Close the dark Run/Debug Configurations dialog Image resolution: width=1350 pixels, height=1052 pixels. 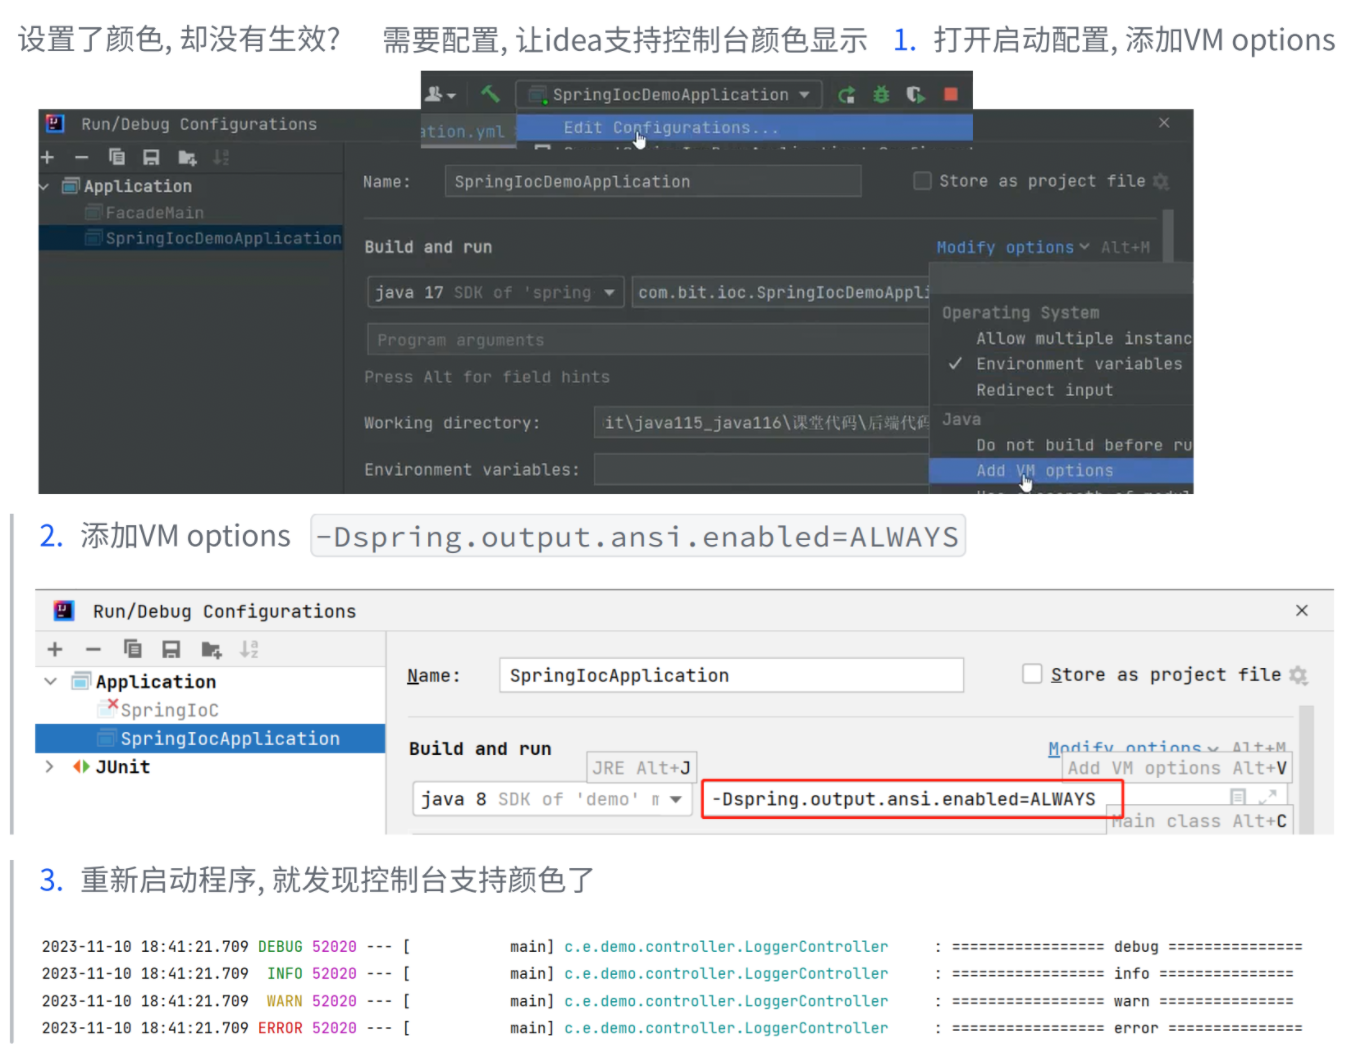pyautogui.click(x=1164, y=122)
